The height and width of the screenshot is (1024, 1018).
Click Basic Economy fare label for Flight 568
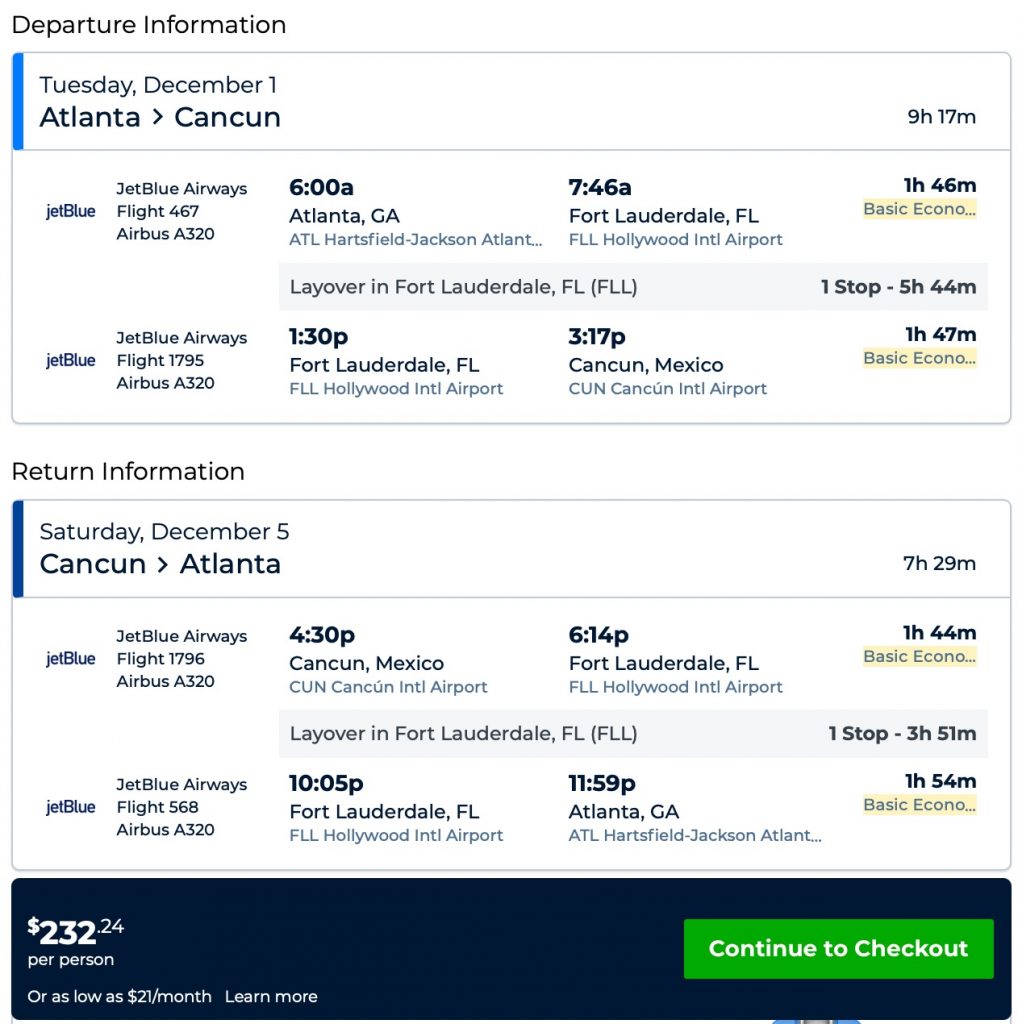[x=919, y=805]
